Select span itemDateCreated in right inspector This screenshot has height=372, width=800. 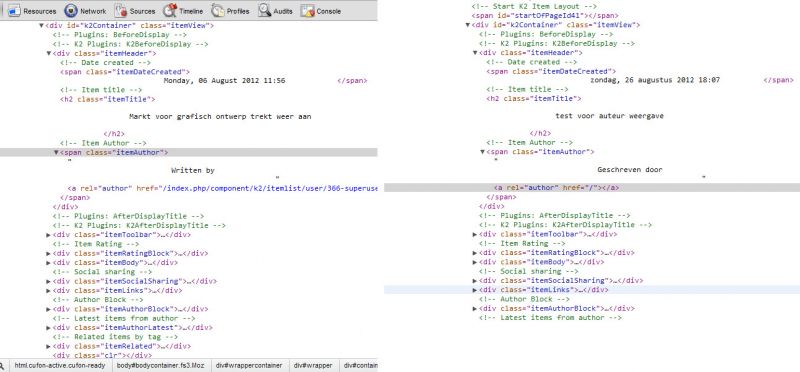point(551,71)
